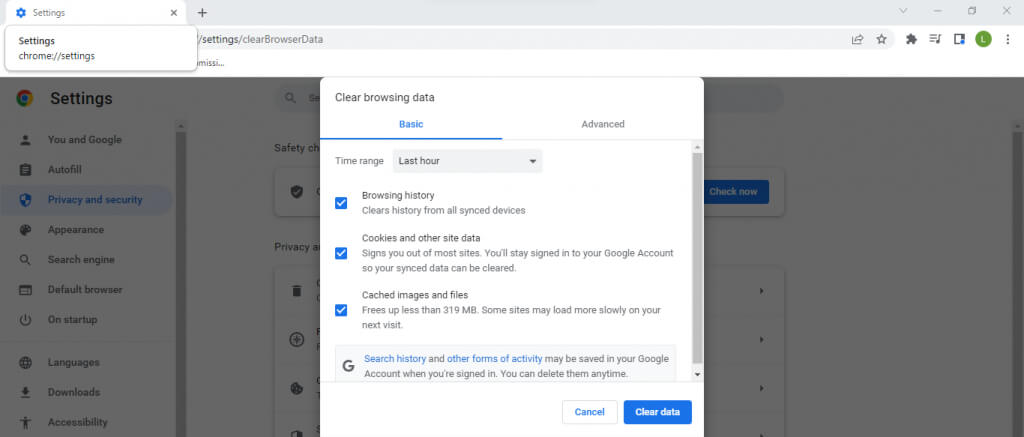Uncheck Cached images and files checkbox
Image resolution: width=1024 pixels, height=437 pixels.
click(x=341, y=310)
